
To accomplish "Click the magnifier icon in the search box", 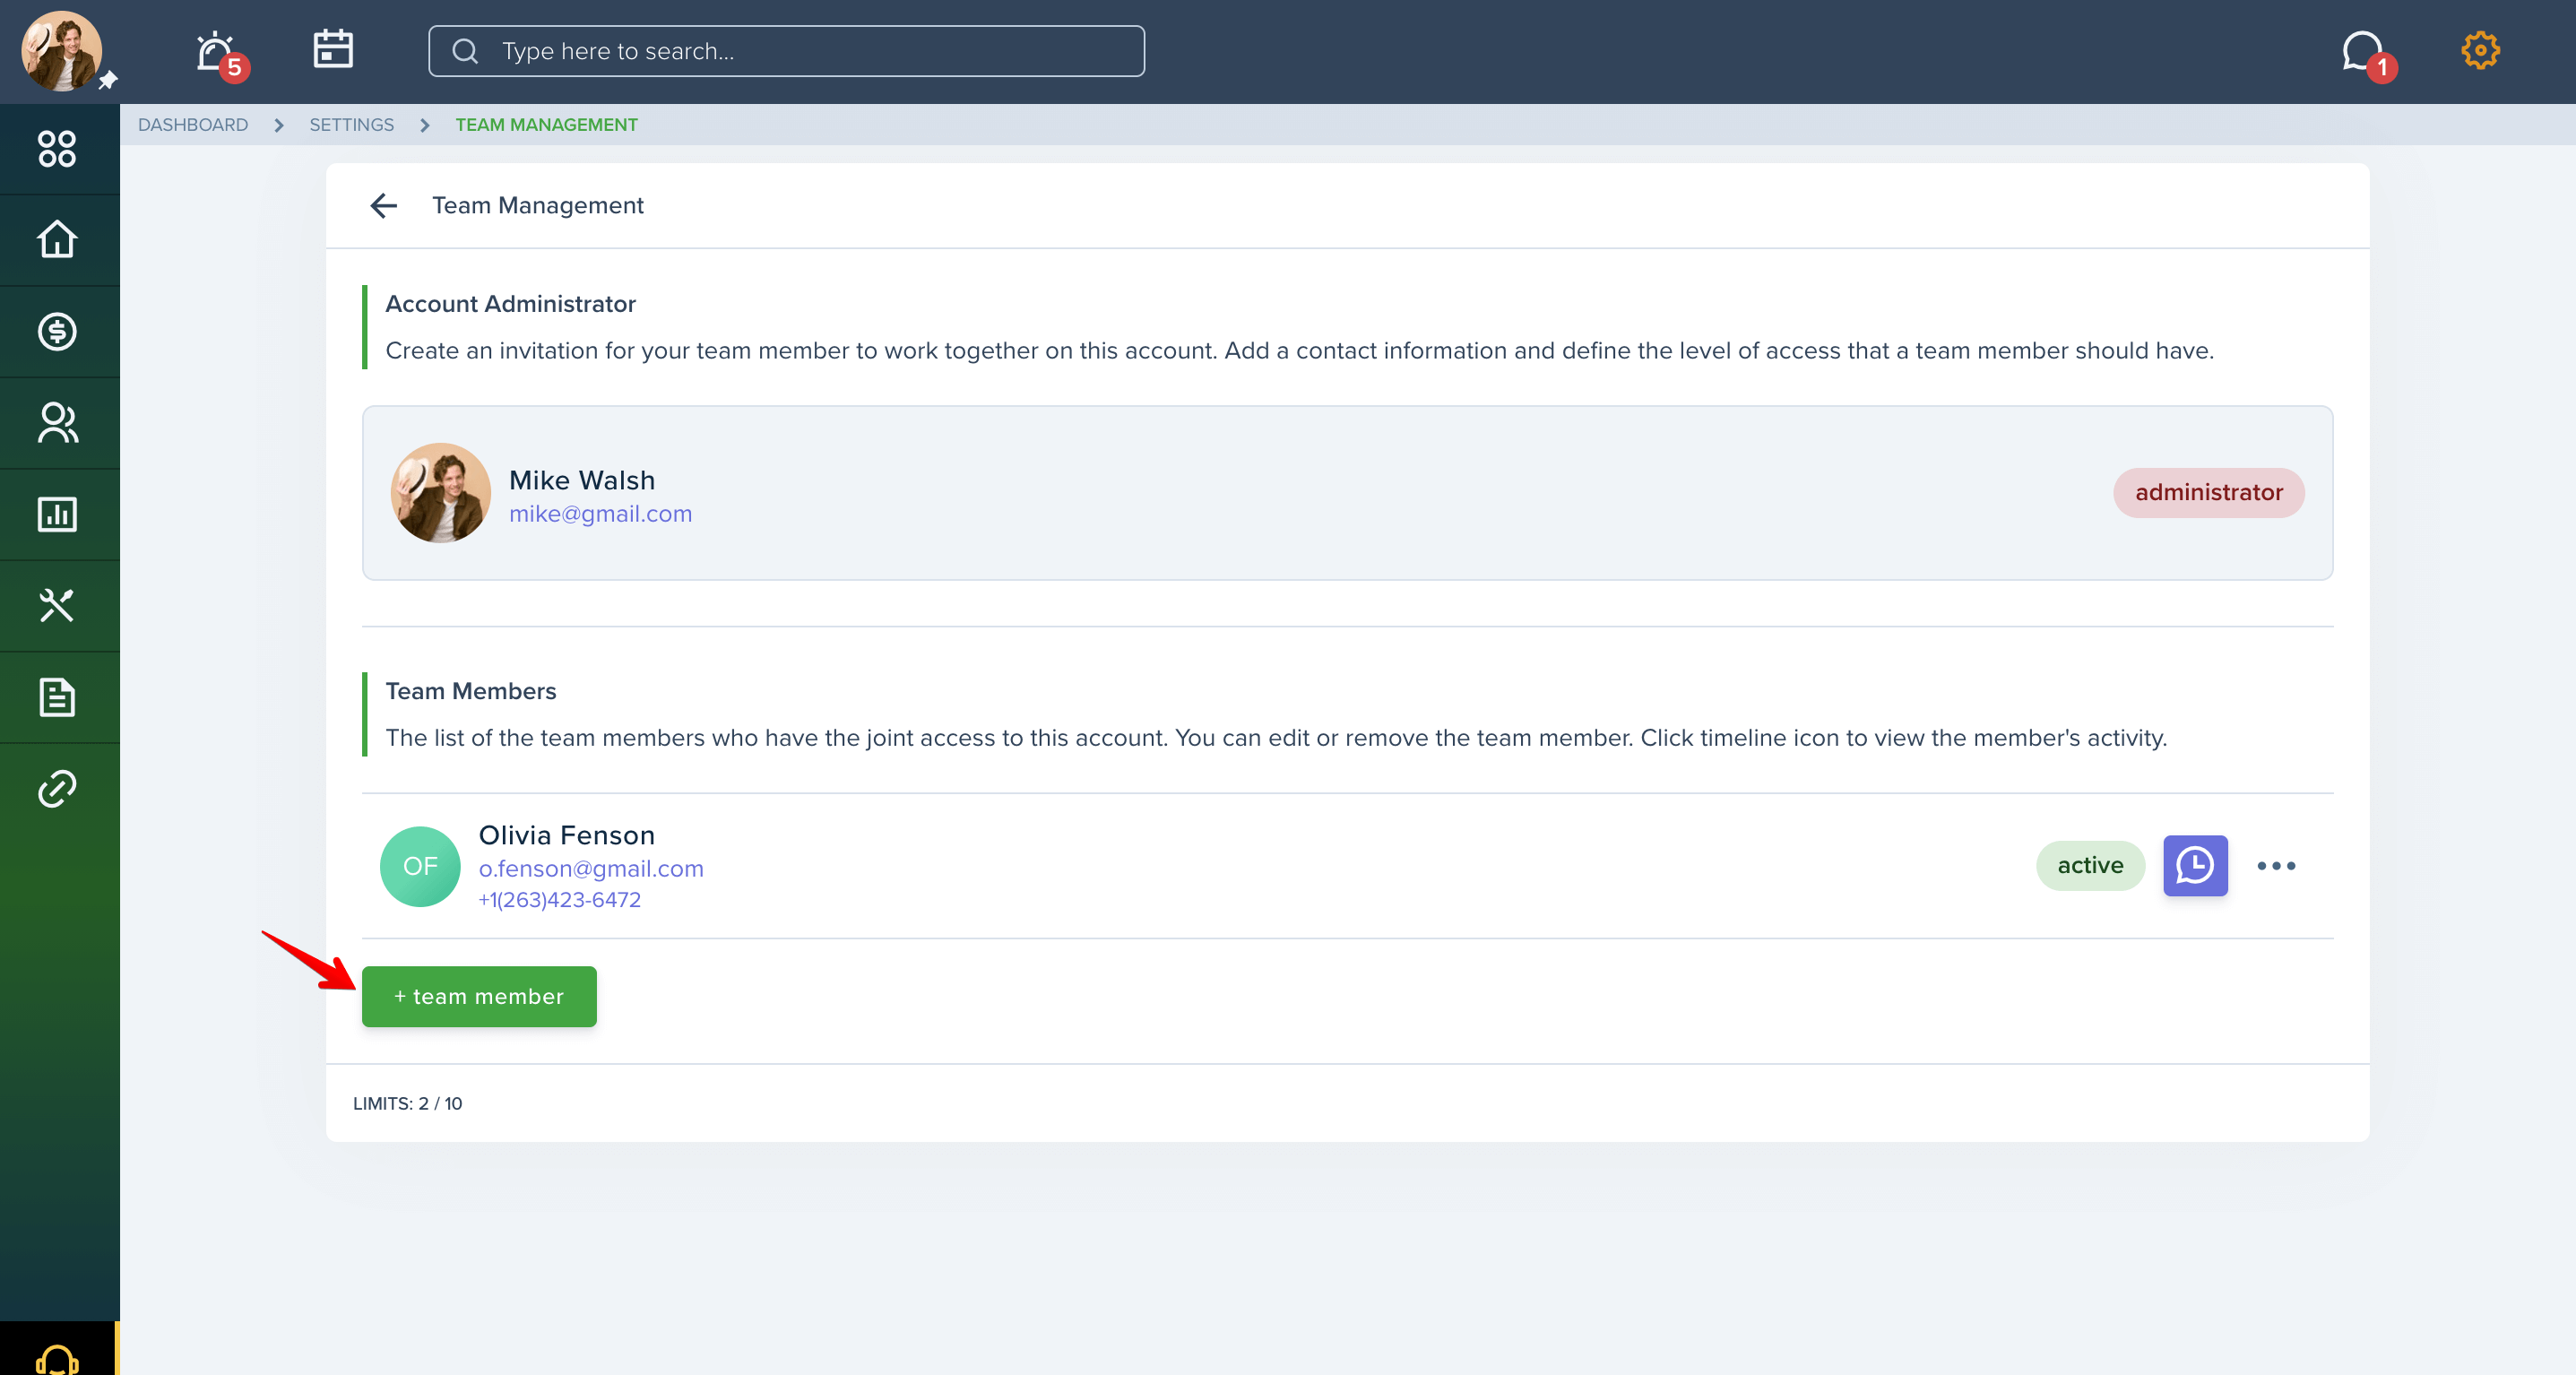I will click(465, 51).
